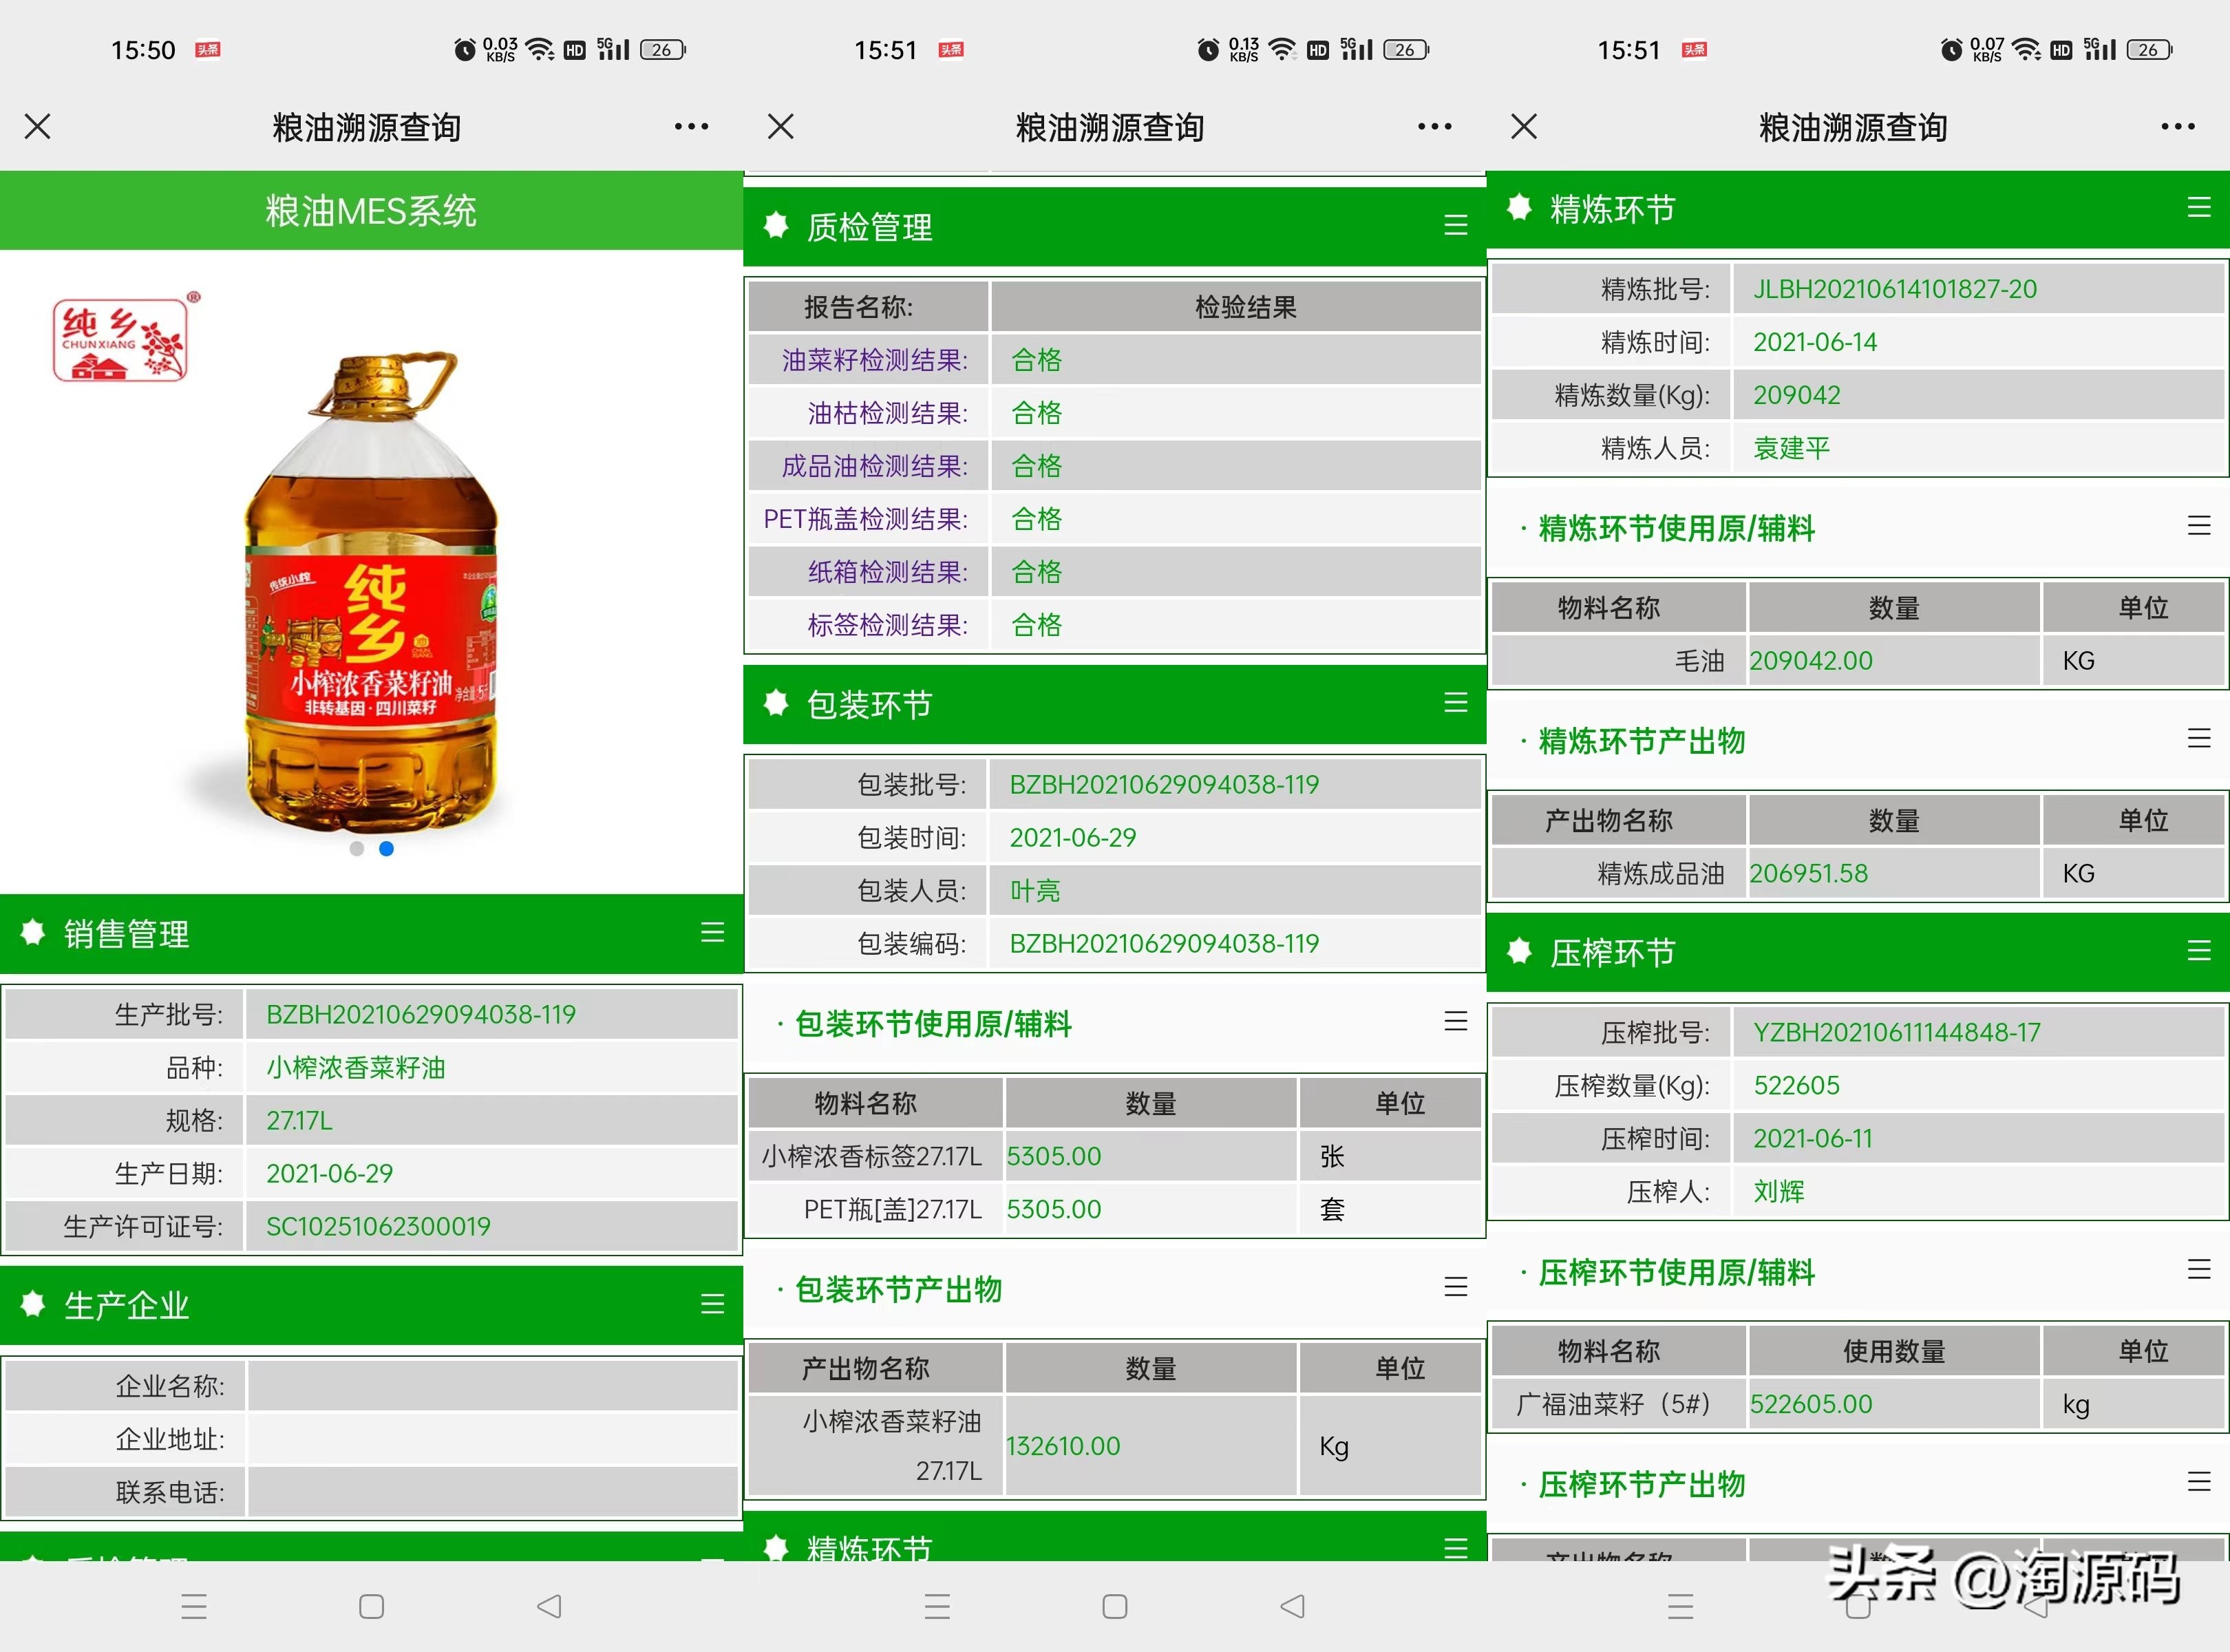Select the second carousel dot
The width and height of the screenshot is (2230, 1652).
[387, 849]
